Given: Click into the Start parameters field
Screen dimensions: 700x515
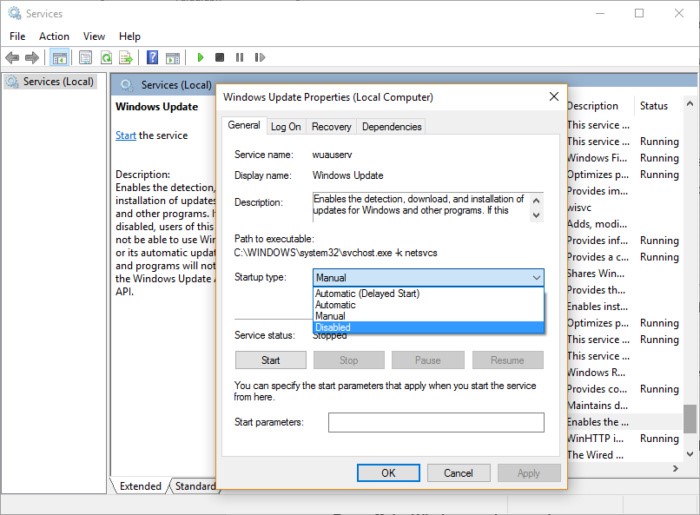Looking at the screenshot, I should [436, 422].
